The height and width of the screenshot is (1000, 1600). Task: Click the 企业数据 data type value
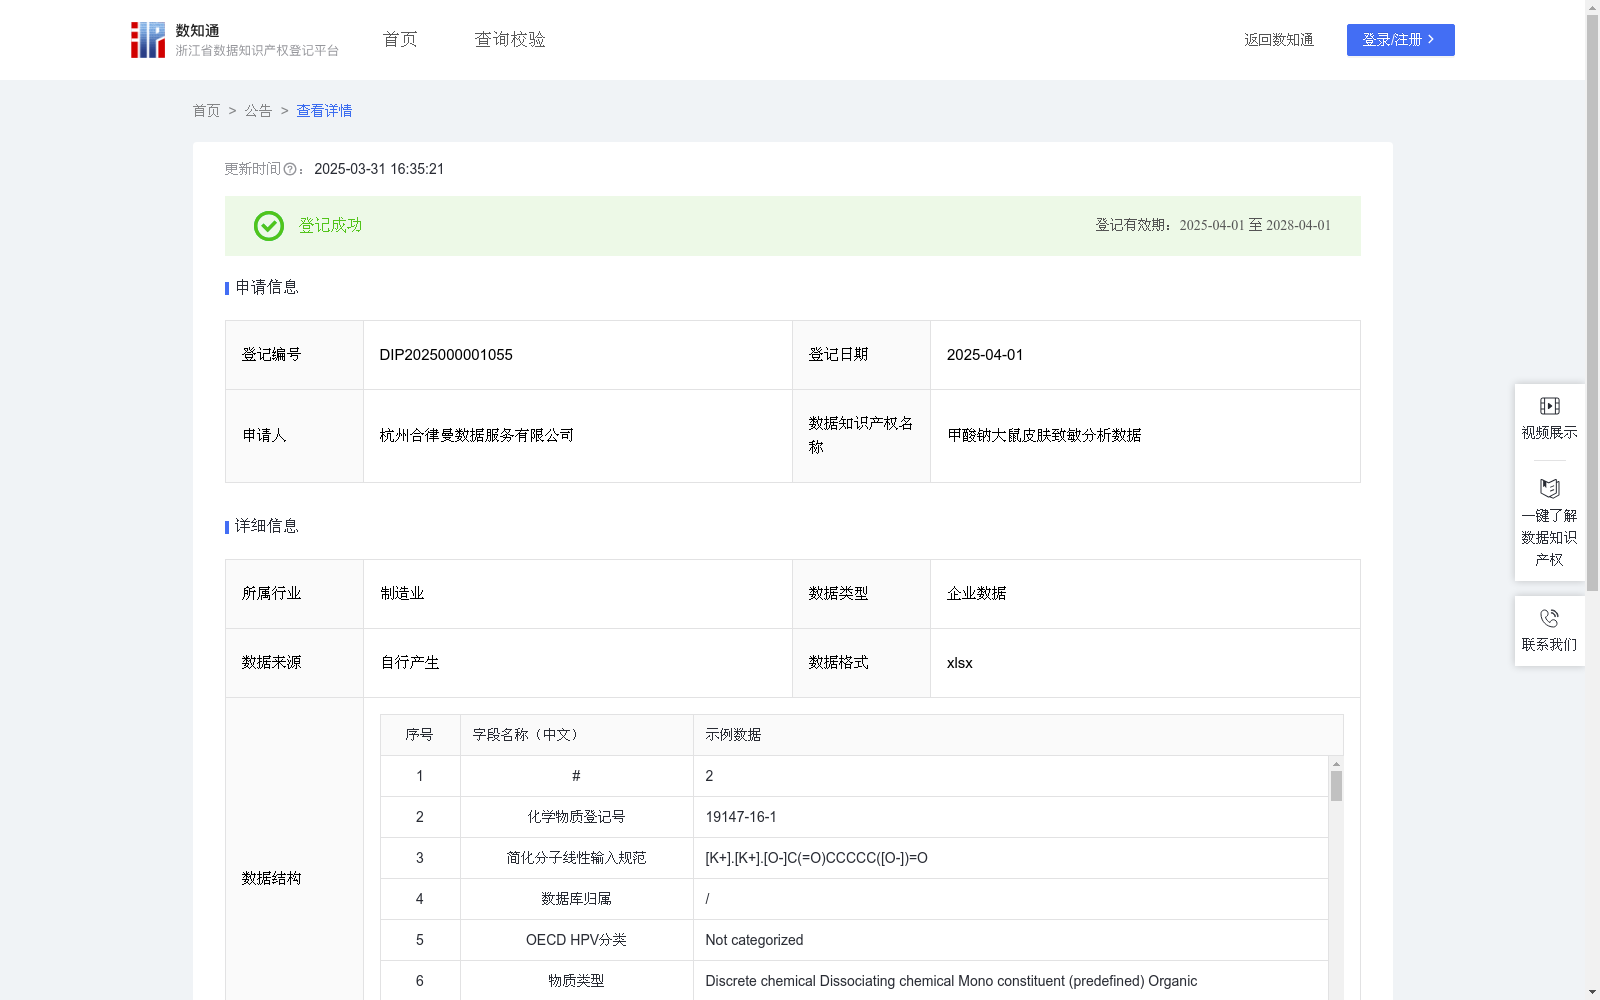tap(977, 594)
